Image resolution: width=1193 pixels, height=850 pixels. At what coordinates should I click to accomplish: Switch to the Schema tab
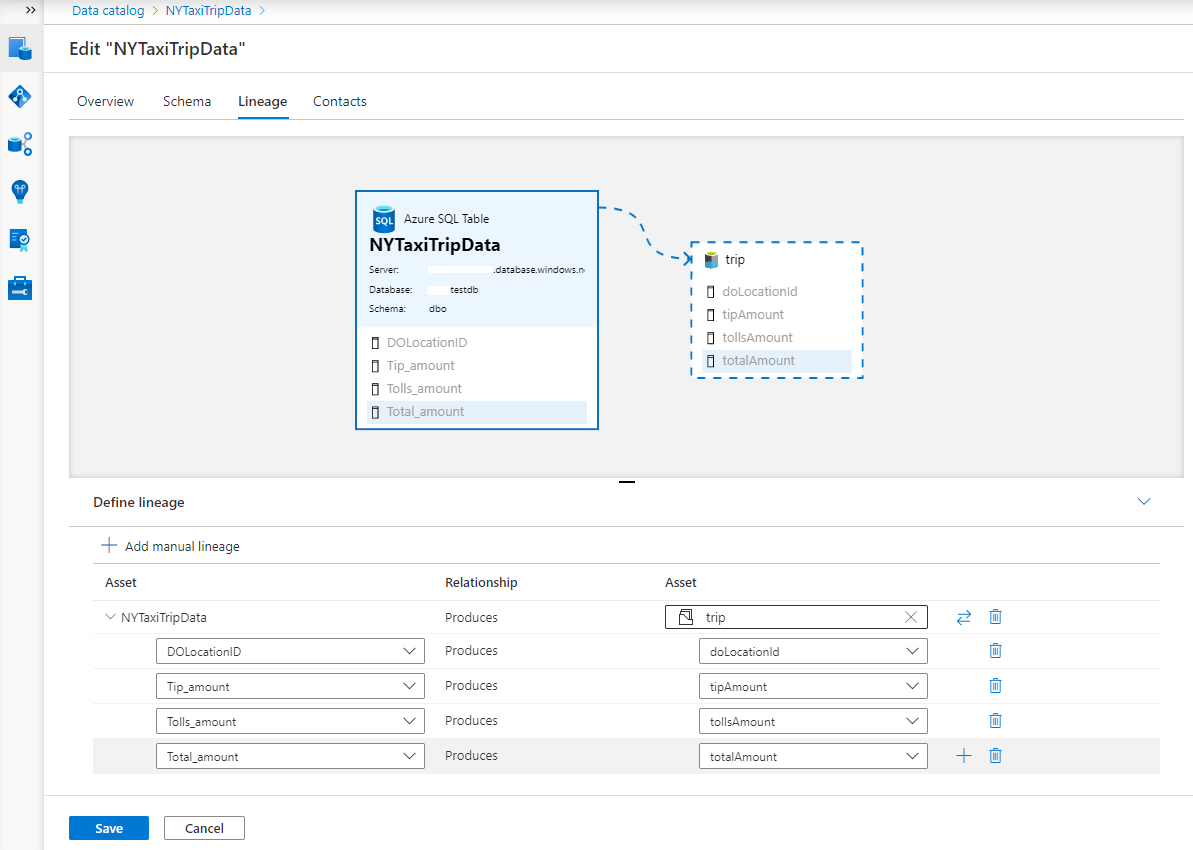click(x=187, y=101)
